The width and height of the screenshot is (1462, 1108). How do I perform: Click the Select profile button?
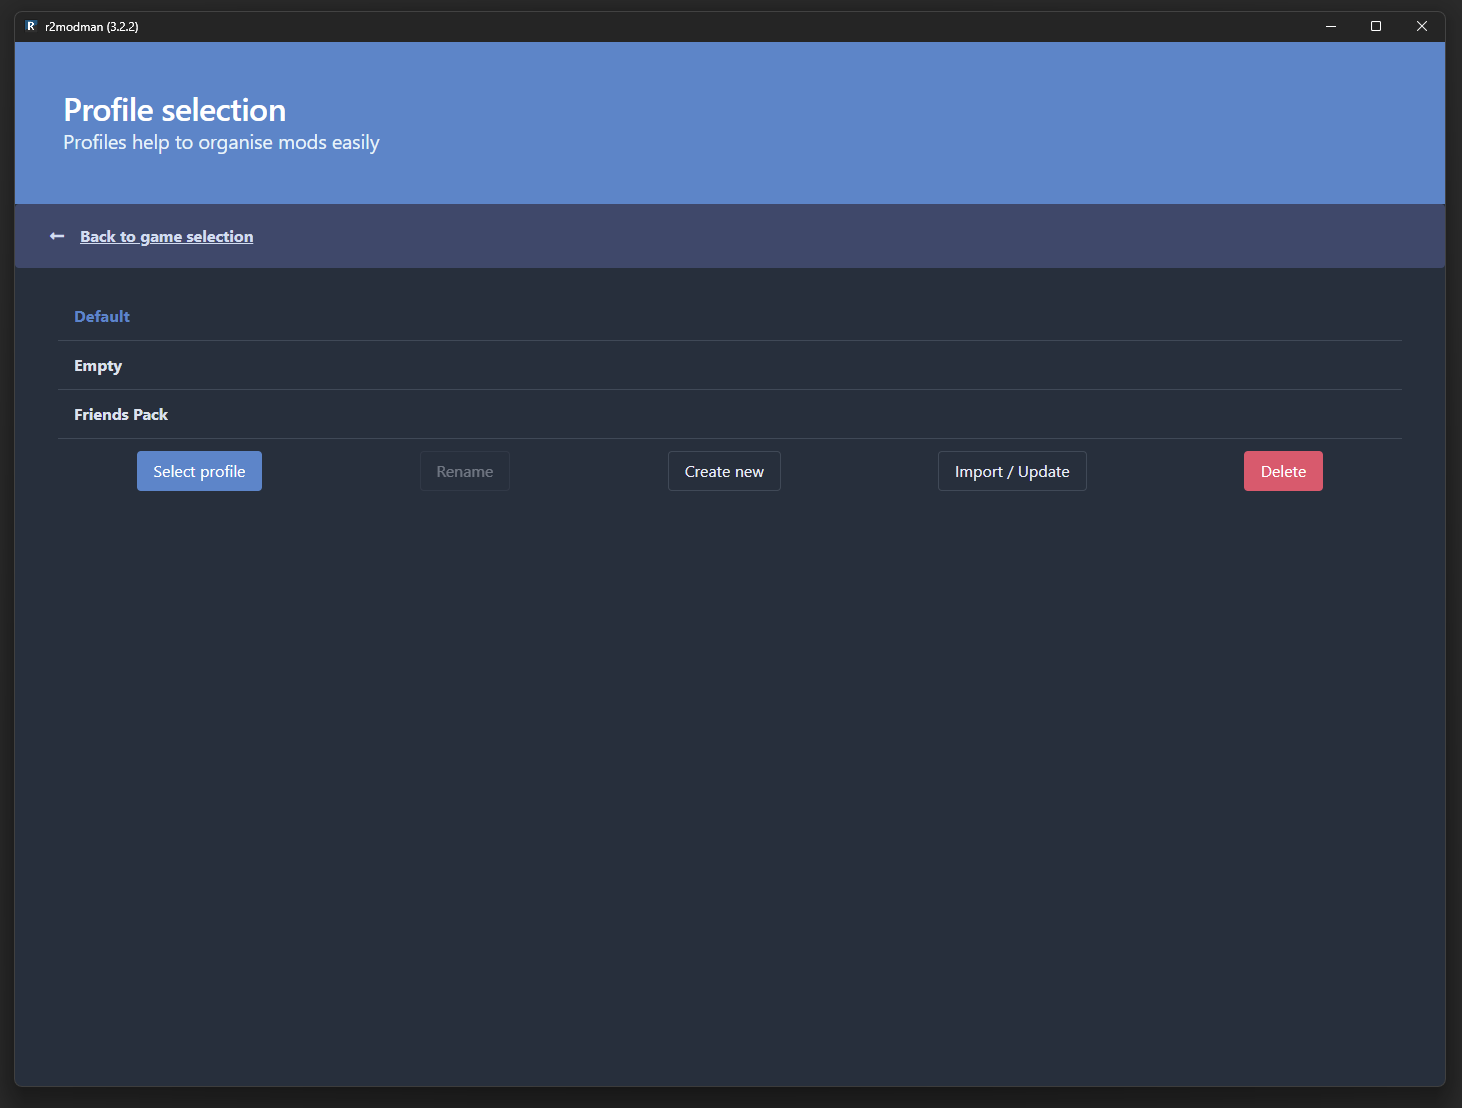tap(199, 471)
